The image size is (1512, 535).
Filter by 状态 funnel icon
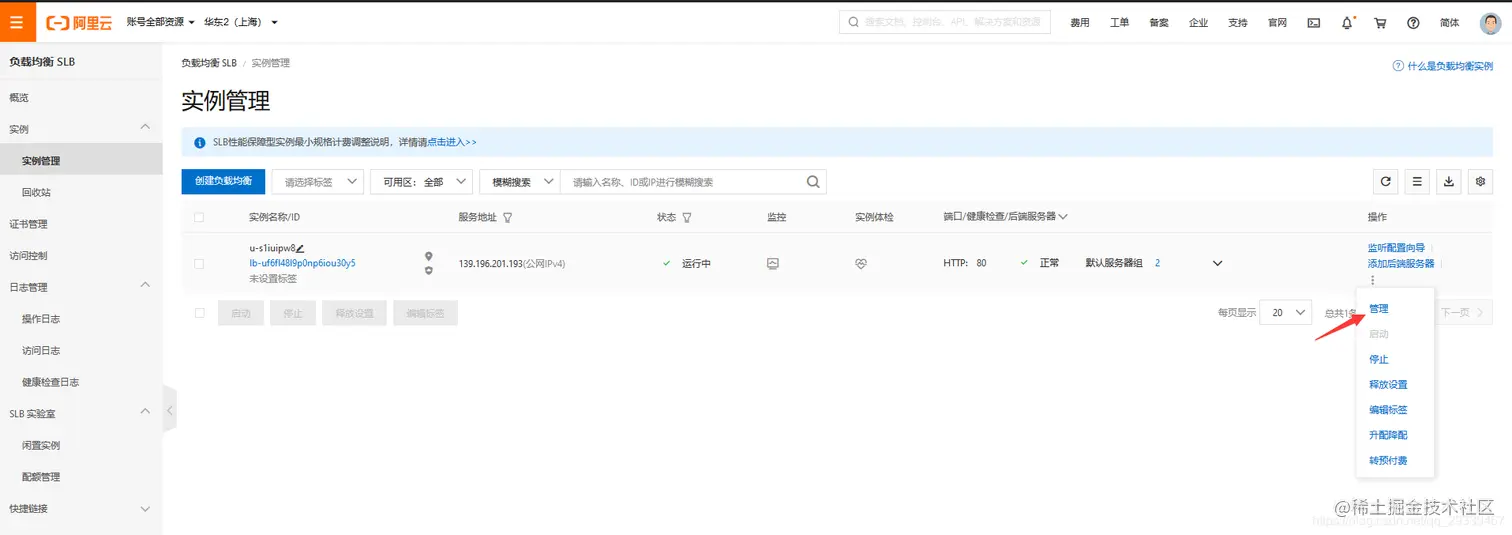tap(686, 217)
